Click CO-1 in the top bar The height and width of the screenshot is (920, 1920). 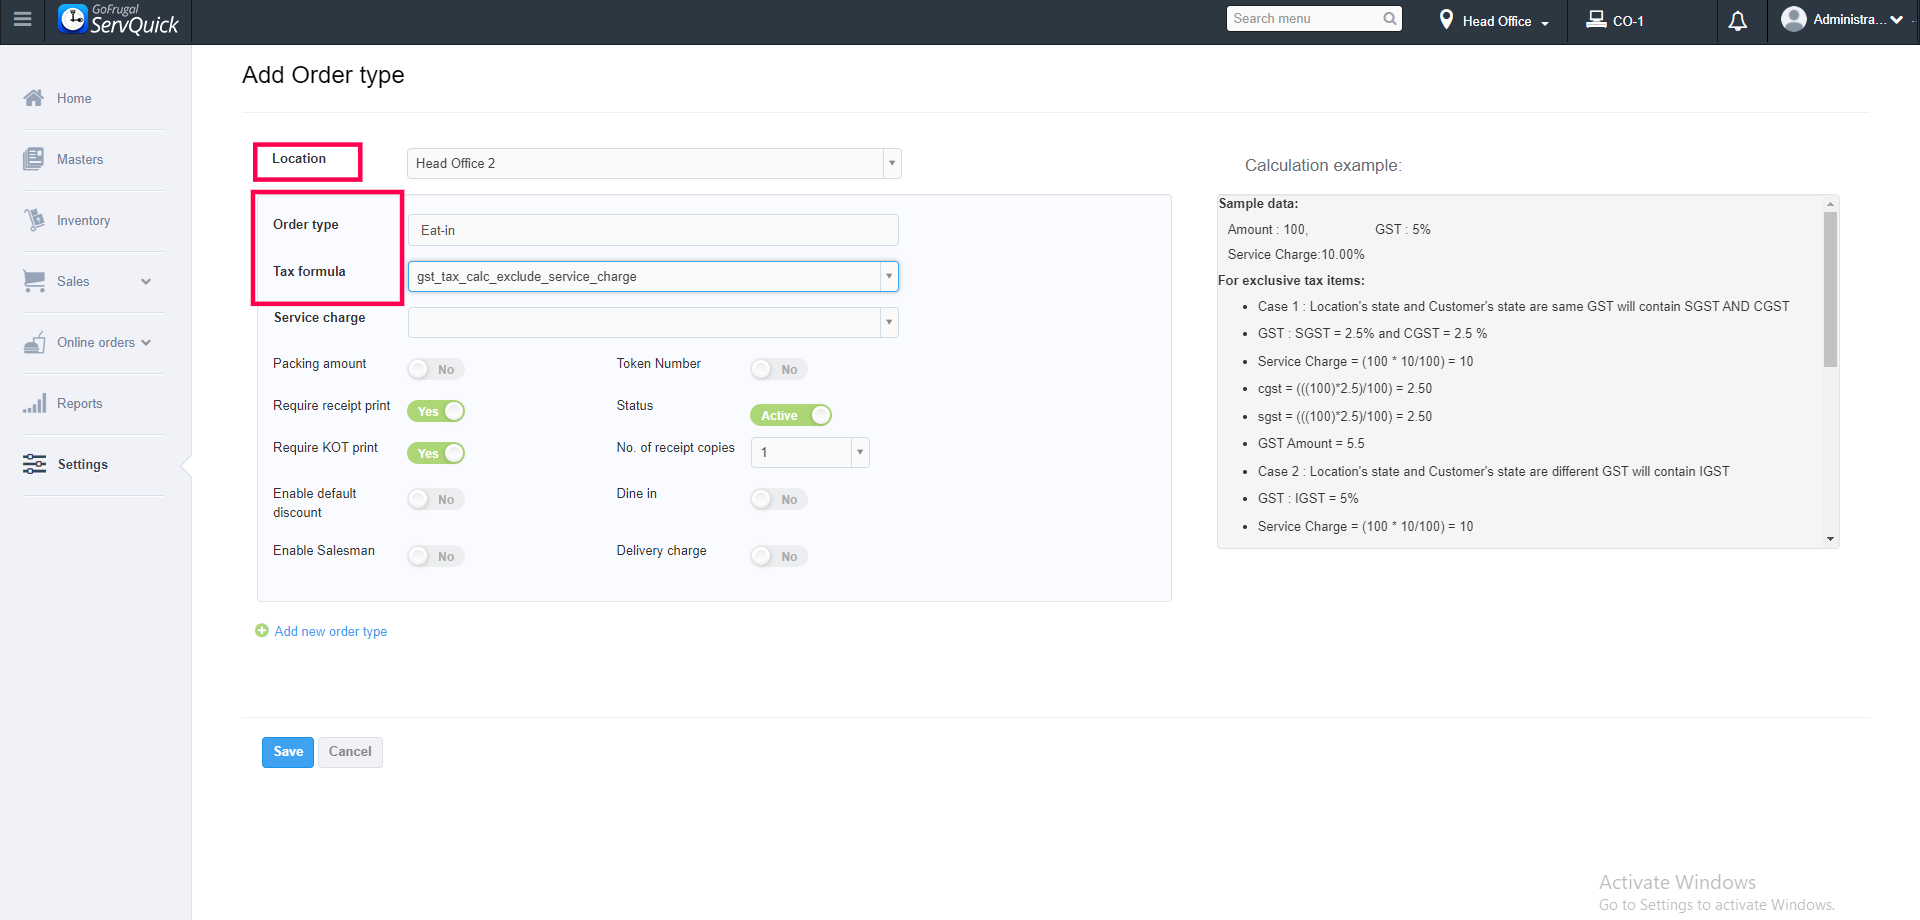1628,21
